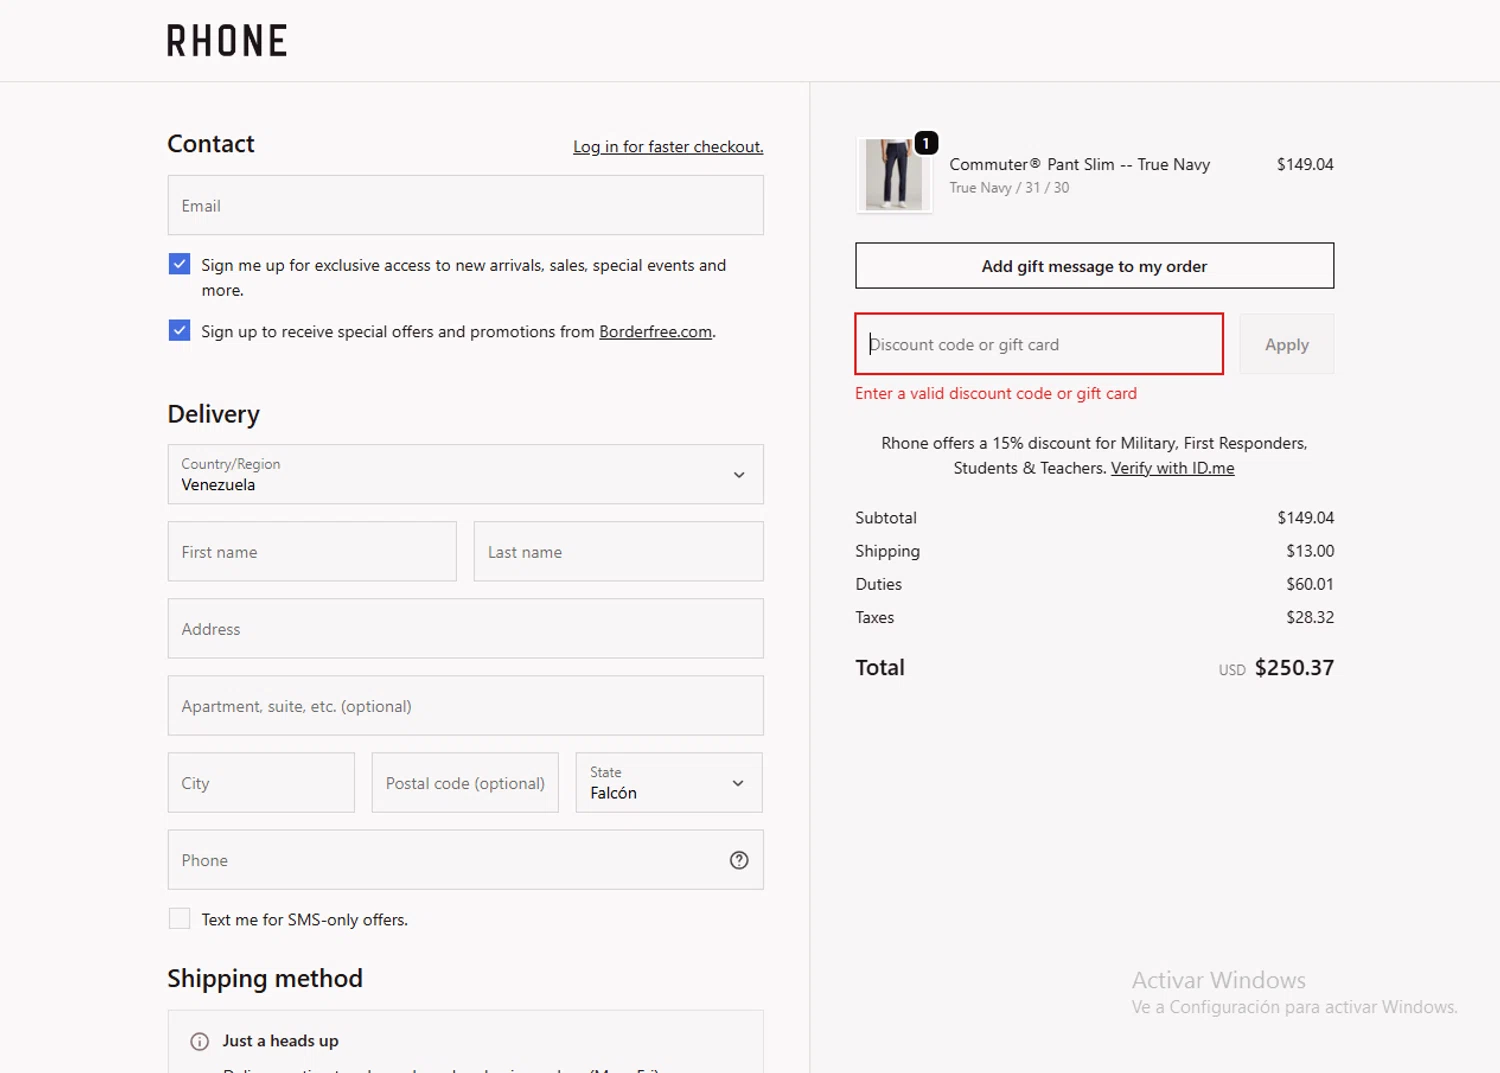Click the Shipping amount $13.00

tap(1310, 551)
